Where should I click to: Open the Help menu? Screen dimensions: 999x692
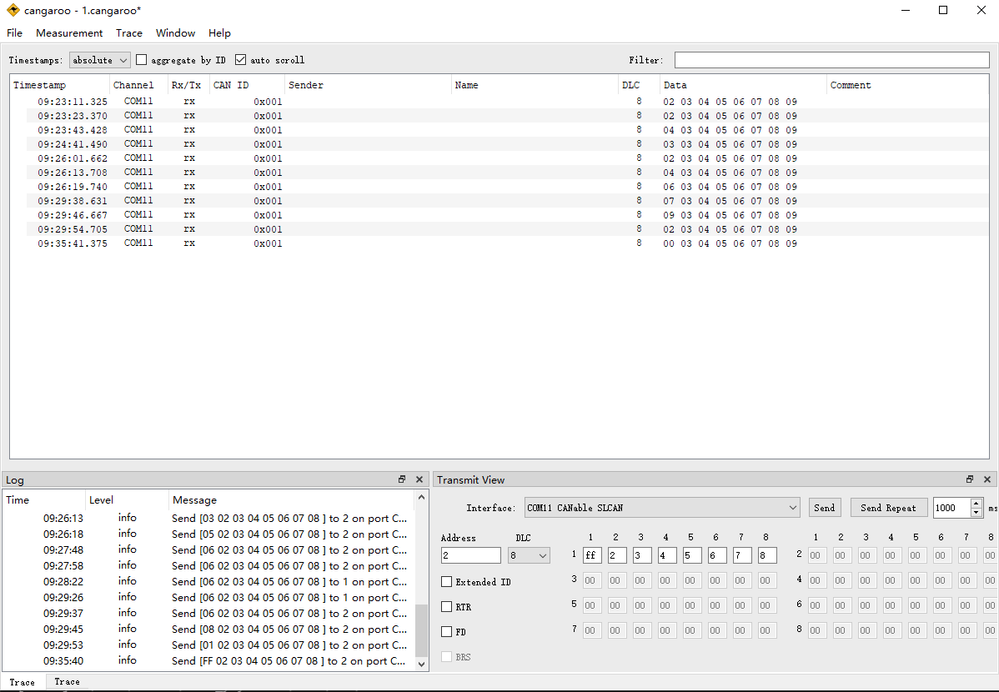click(x=219, y=33)
